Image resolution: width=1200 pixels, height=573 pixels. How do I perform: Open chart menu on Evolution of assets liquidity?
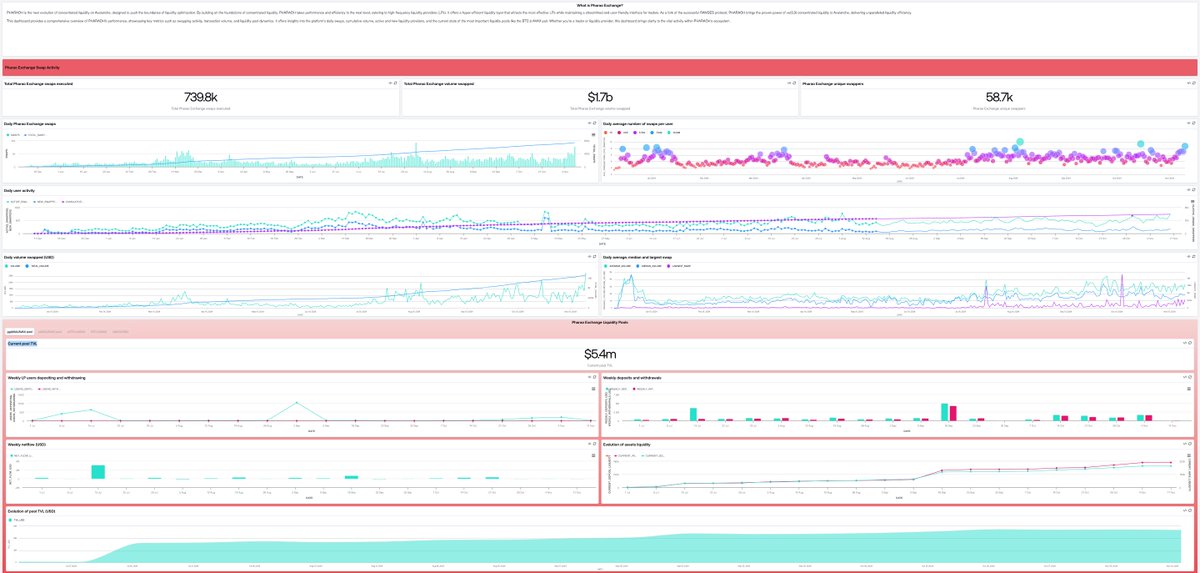click(1191, 454)
